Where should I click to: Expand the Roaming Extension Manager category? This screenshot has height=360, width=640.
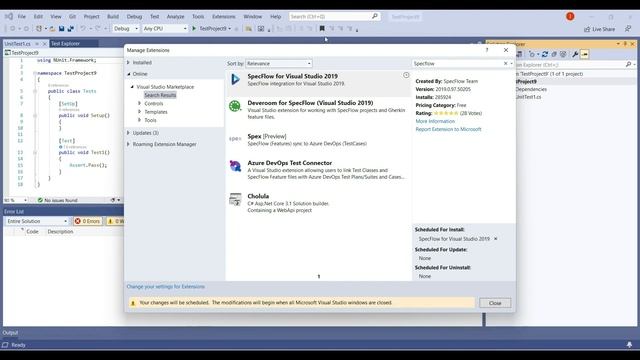(x=129, y=144)
